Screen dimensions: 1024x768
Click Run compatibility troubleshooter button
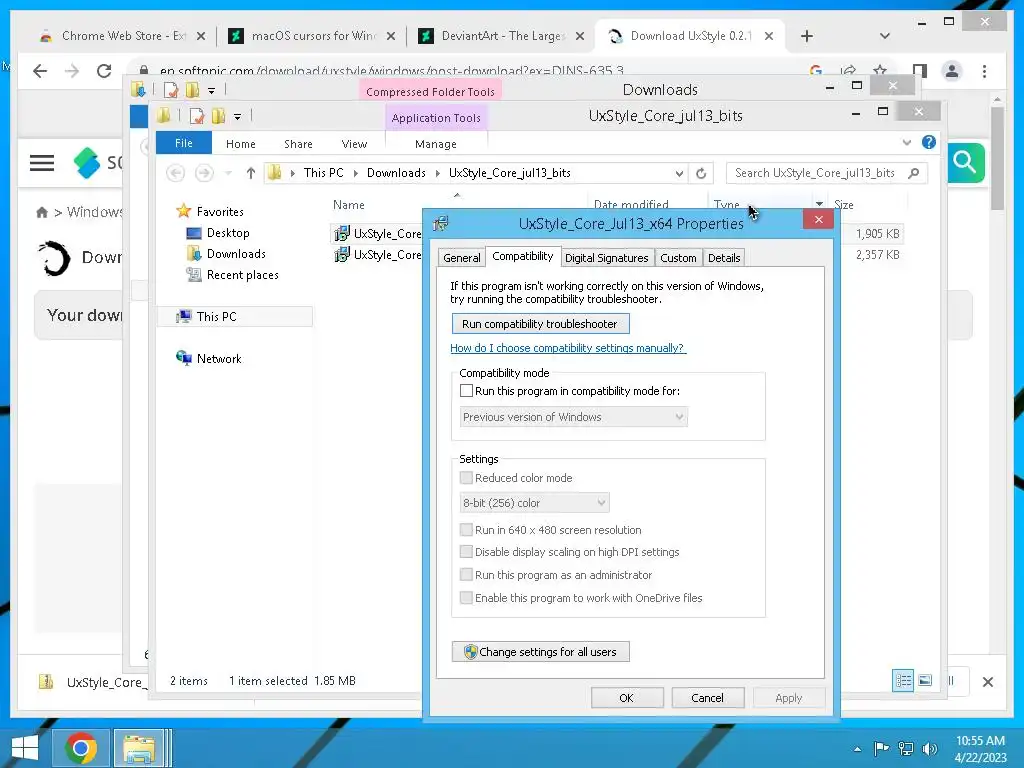(540, 324)
